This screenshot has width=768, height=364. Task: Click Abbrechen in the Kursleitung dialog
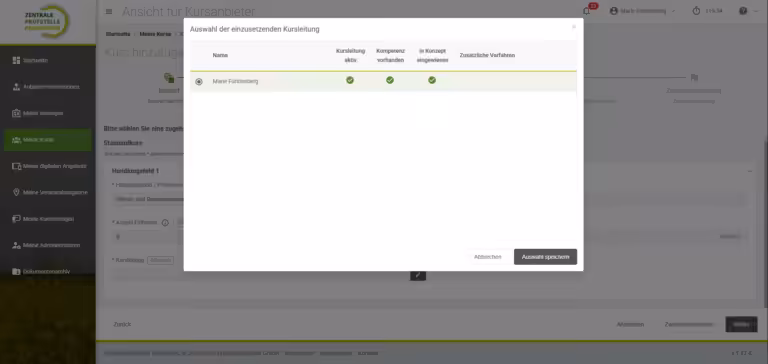point(487,257)
